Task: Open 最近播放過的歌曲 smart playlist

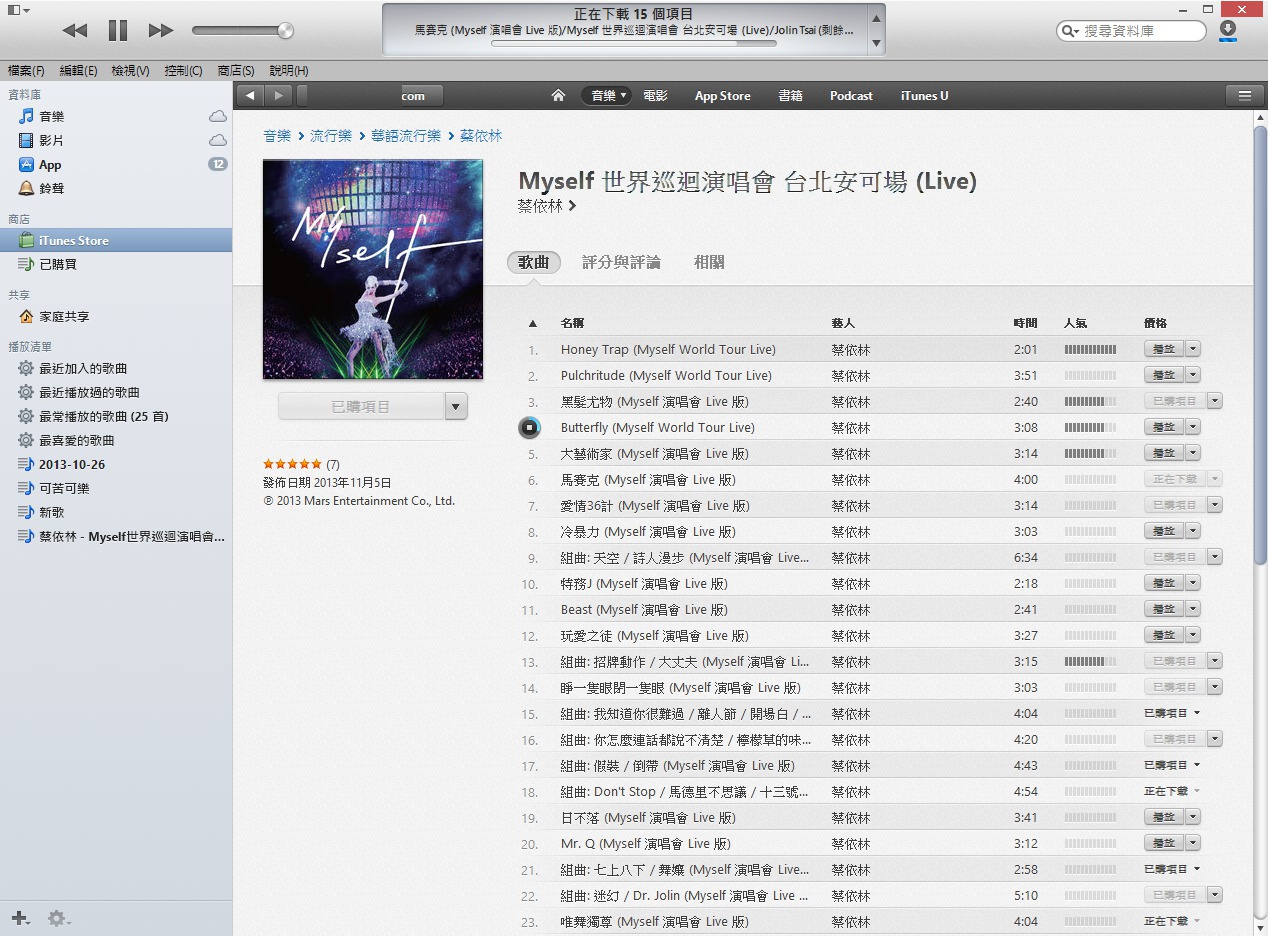Action: pyautogui.click(x=89, y=393)
